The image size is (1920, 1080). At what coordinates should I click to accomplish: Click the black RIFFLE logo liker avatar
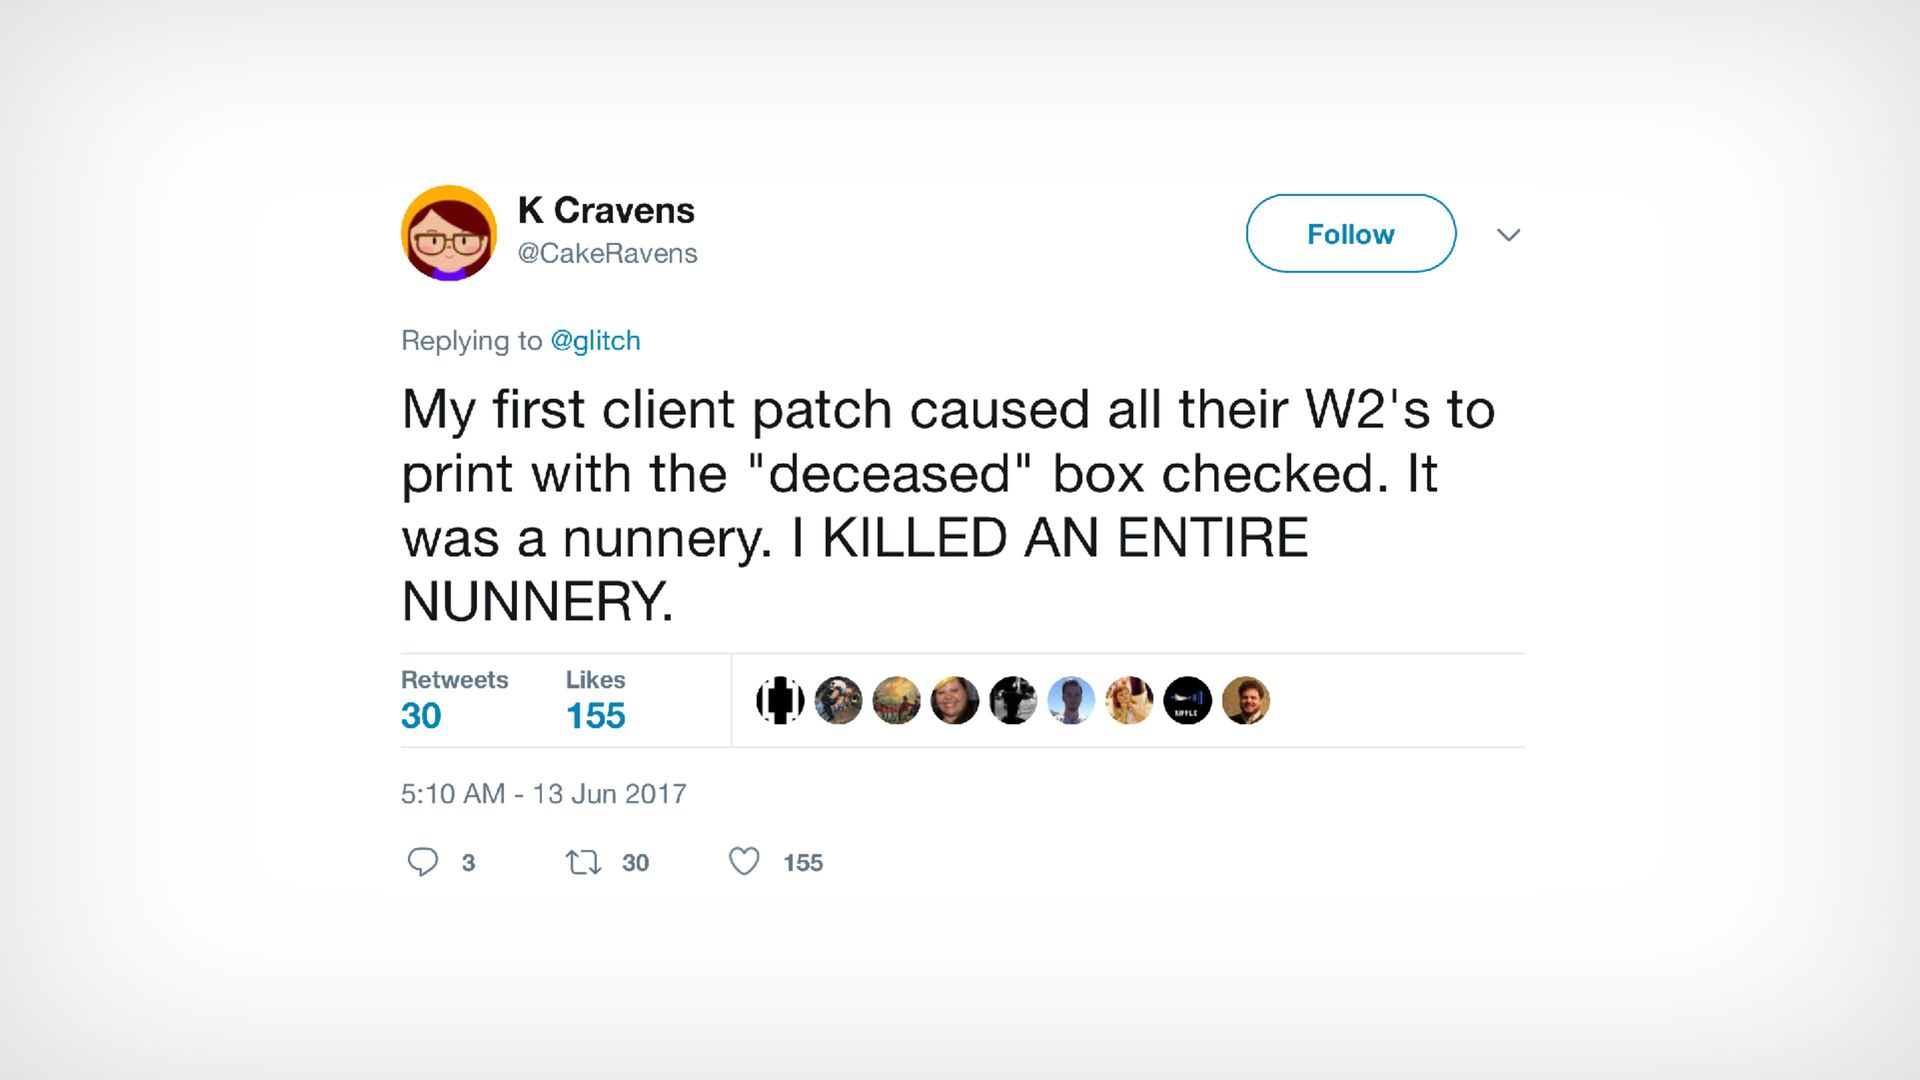(1187, 700)
